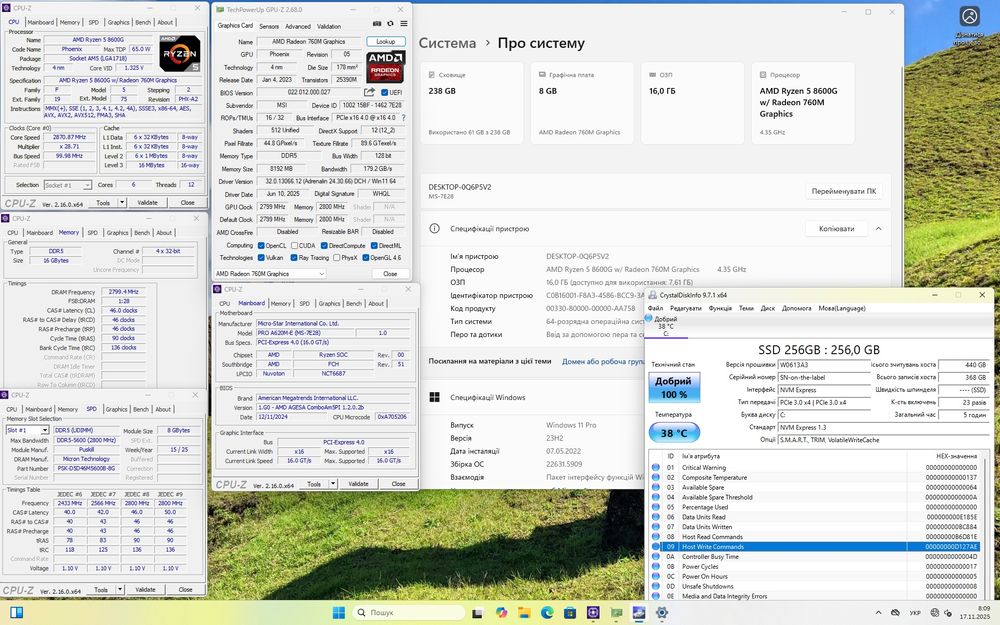The image size is (1000, 625).
Task: Click the desktop shortcut icon at top right
Action: click(x=969, y=18)
